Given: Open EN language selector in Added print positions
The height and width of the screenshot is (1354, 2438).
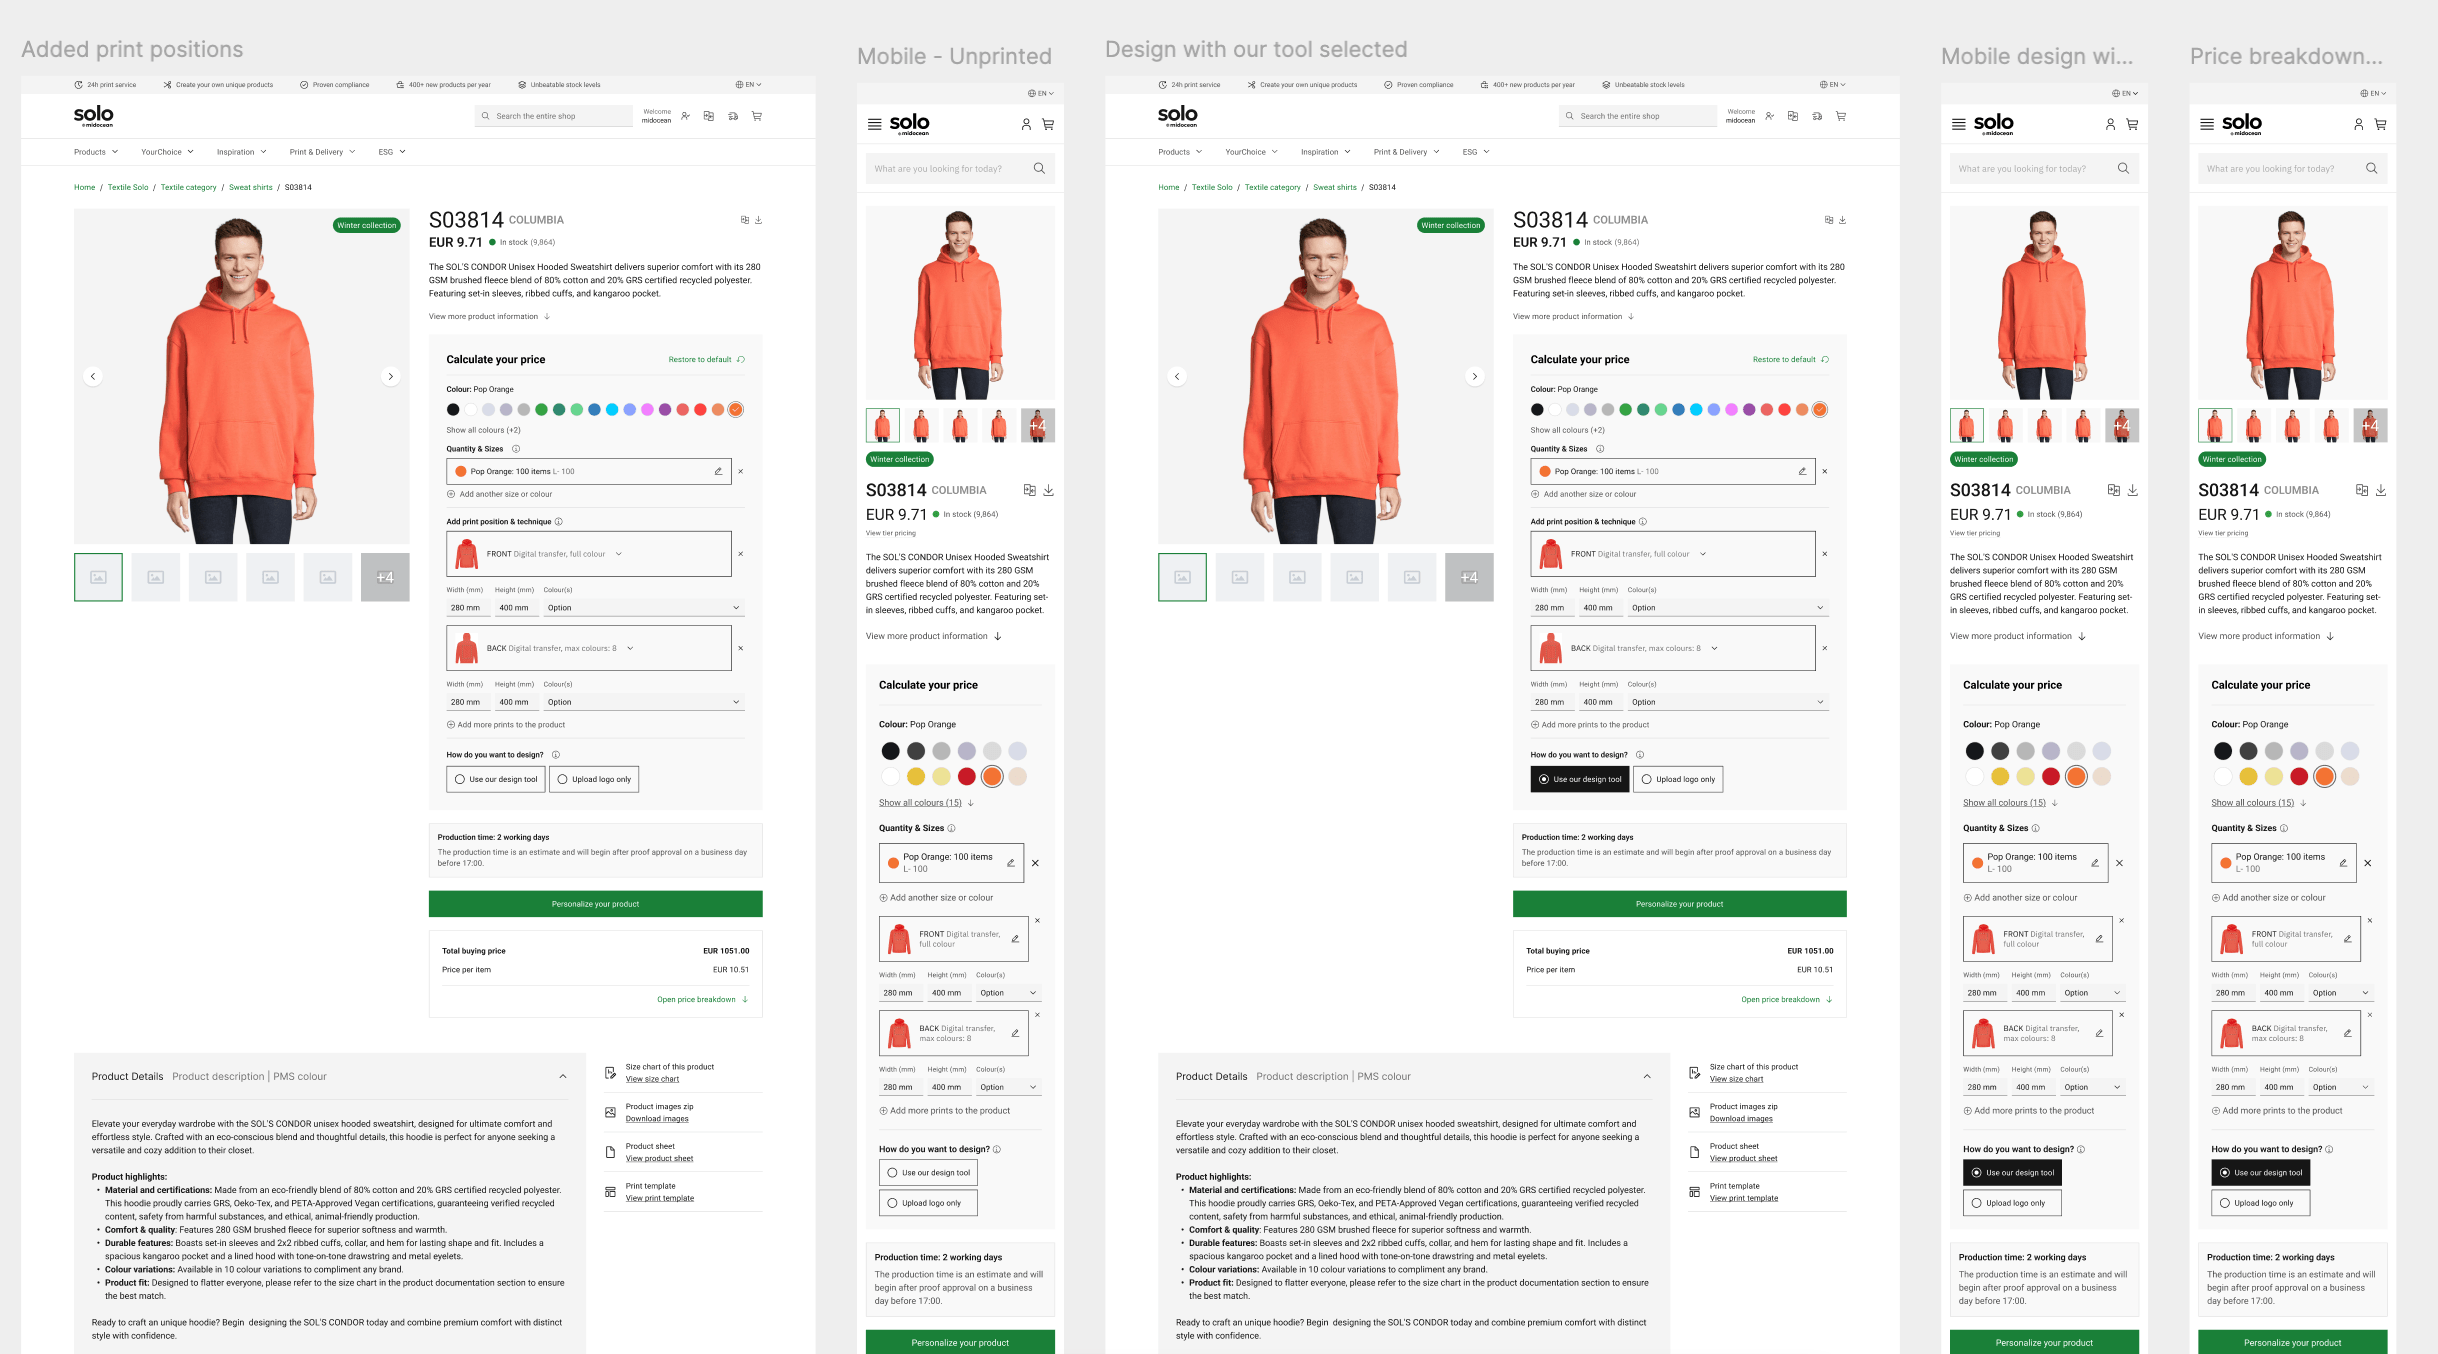Looking at the screenshot, I should pyautogui.click(x=749, y=85).
